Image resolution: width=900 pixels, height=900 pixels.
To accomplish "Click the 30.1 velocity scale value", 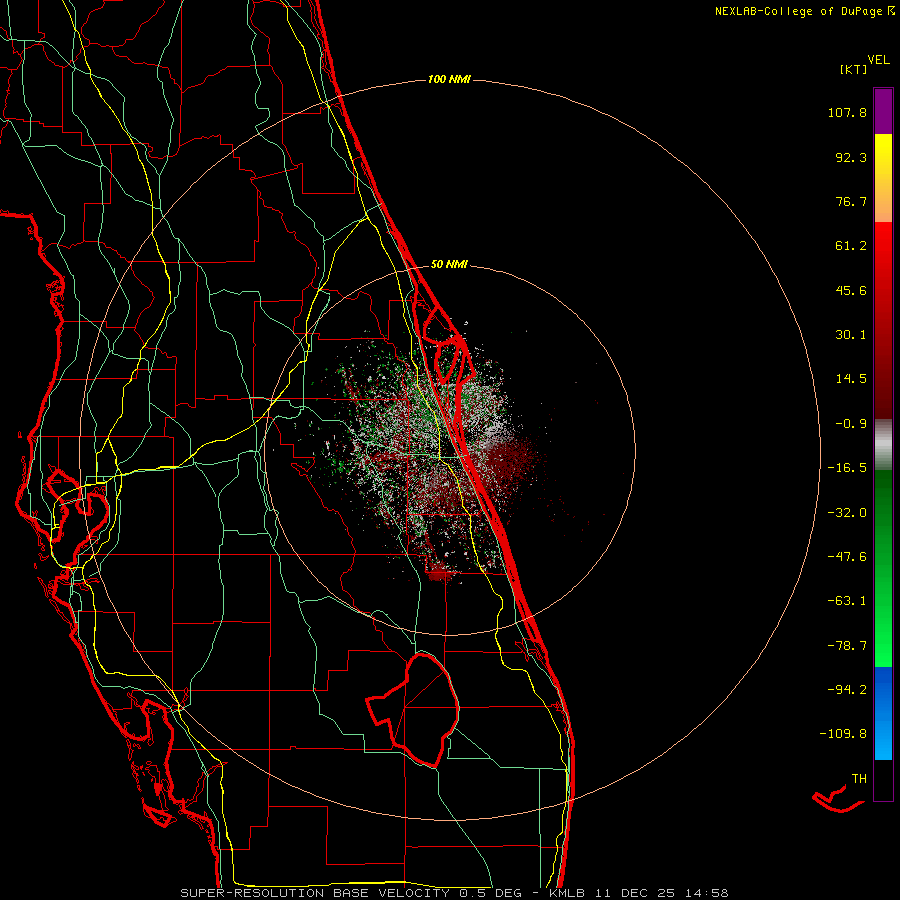I will point(851,335).
